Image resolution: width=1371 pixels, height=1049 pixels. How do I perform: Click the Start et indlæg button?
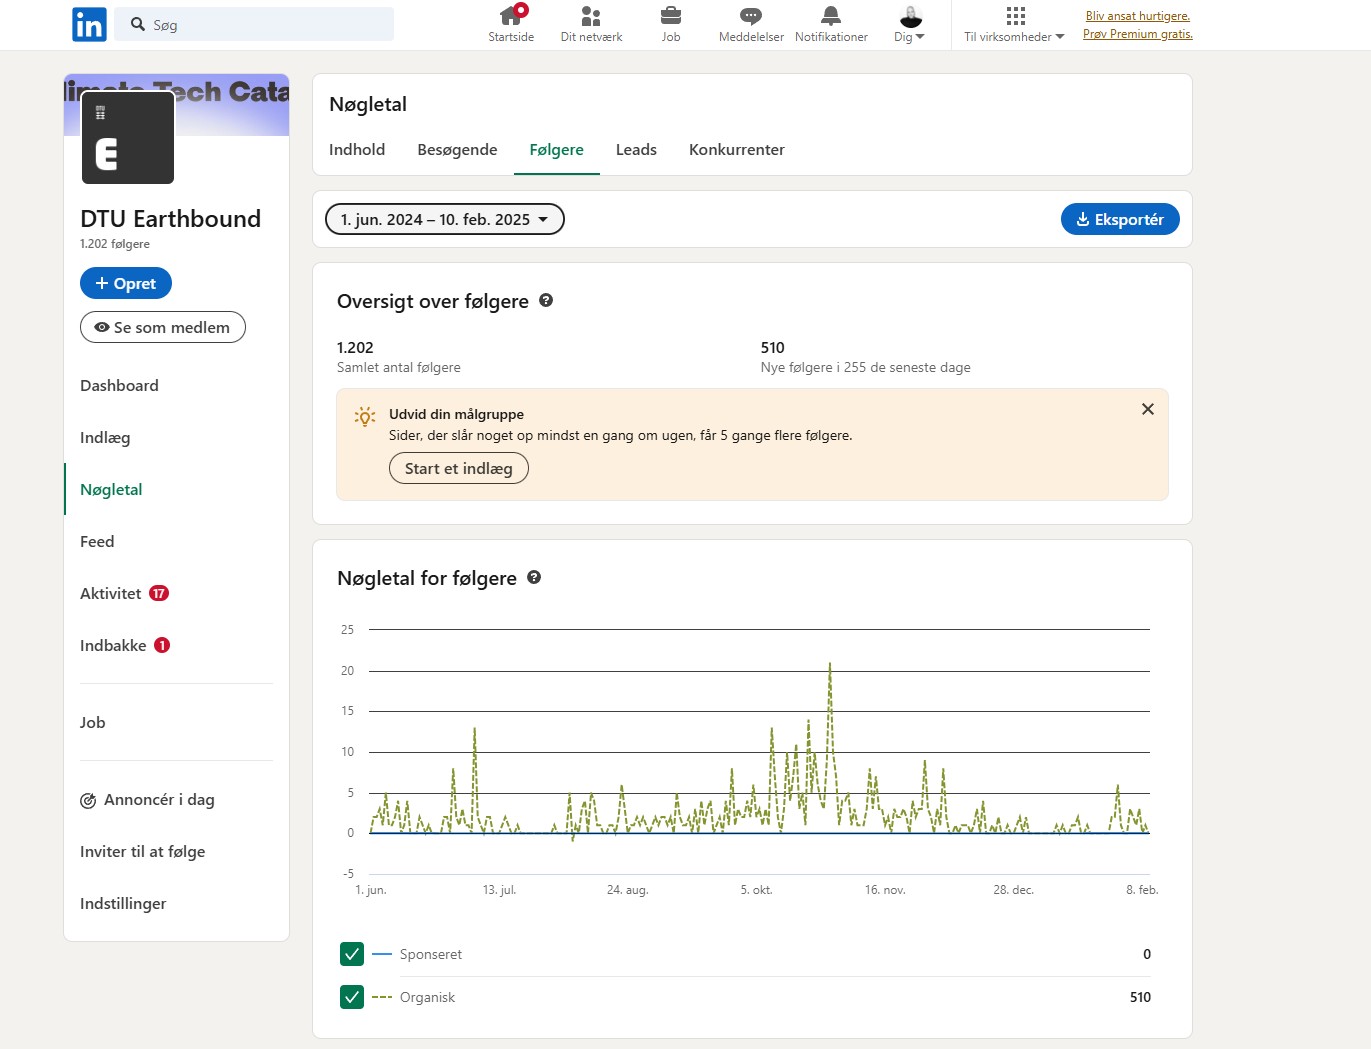[x=459, y=468]
